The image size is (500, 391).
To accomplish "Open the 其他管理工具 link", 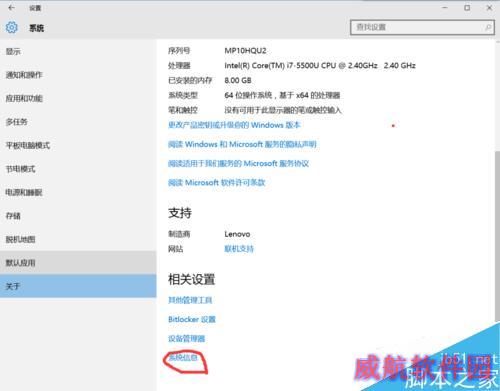I will (190, 300).
